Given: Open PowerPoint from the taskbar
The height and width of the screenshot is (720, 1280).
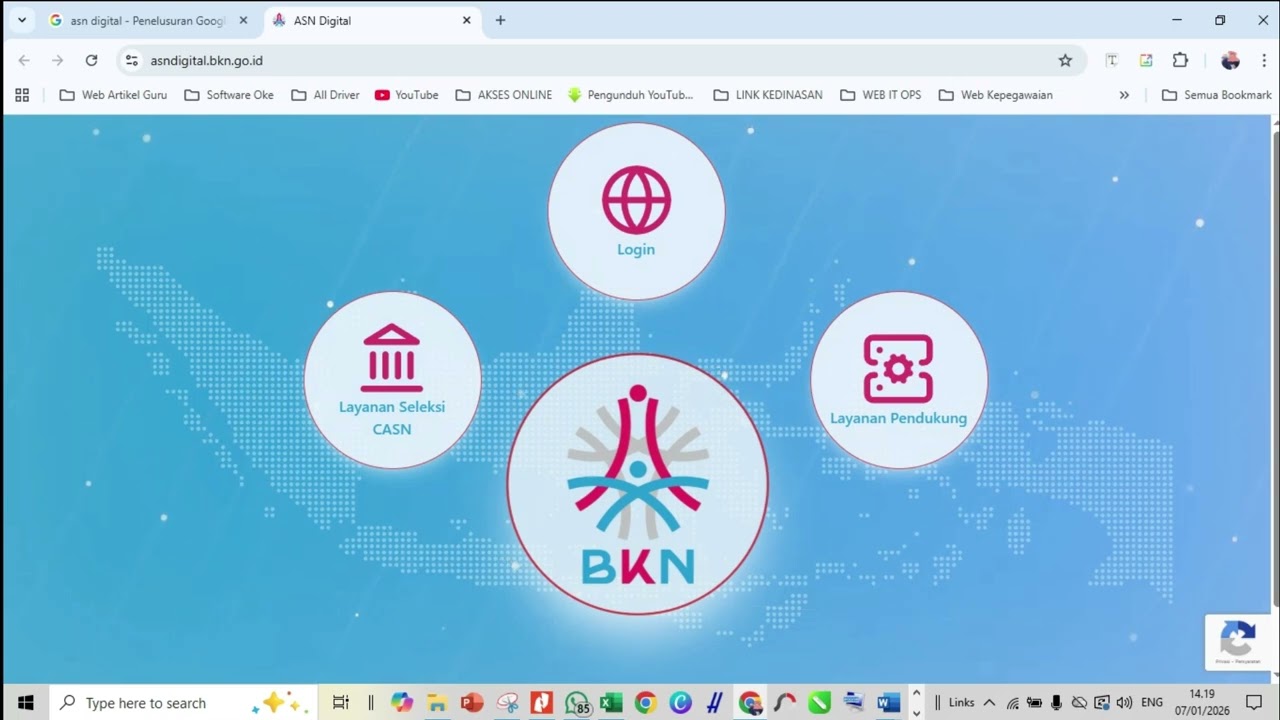Looking at the screenshot, I should 472,703.
